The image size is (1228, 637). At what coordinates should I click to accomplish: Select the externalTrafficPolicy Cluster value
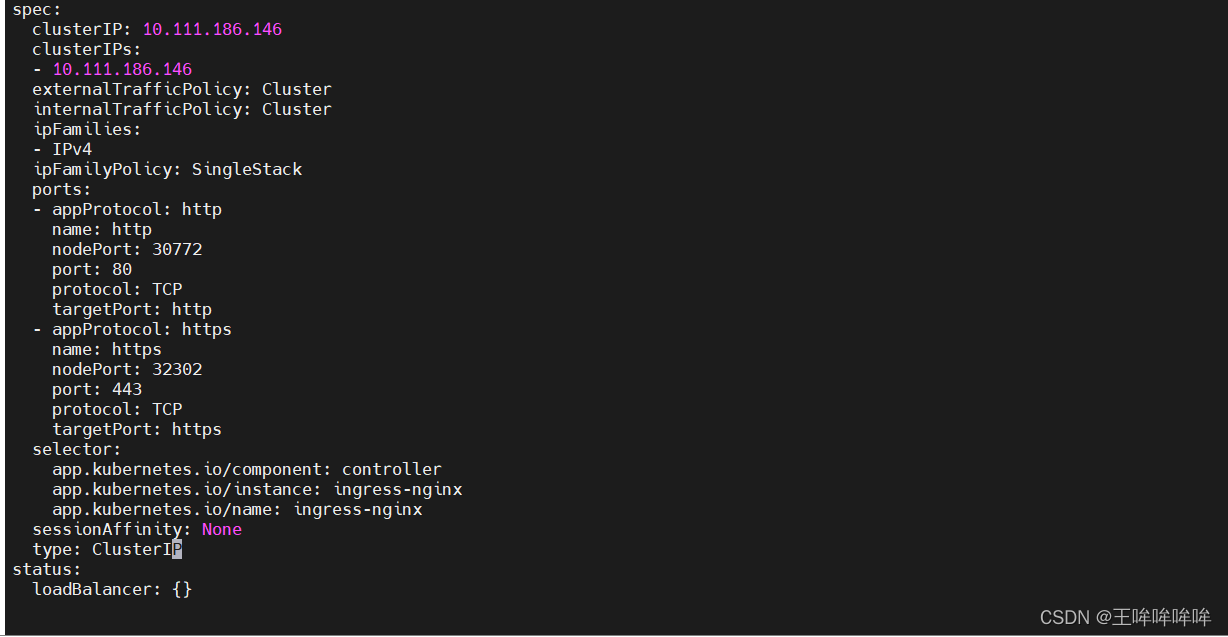coord(296,89)
